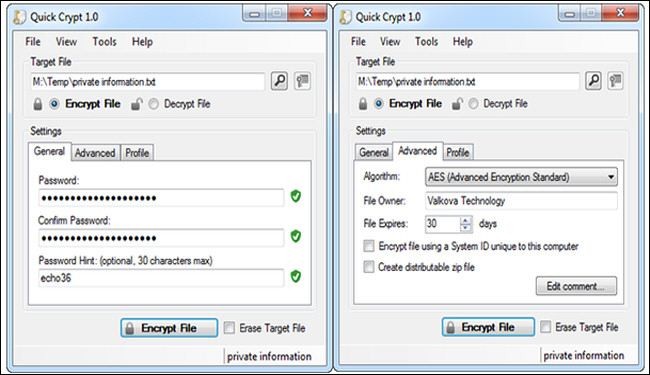650x375 pixels.
Task: Open File menu in left window
Action: [33, 42]
